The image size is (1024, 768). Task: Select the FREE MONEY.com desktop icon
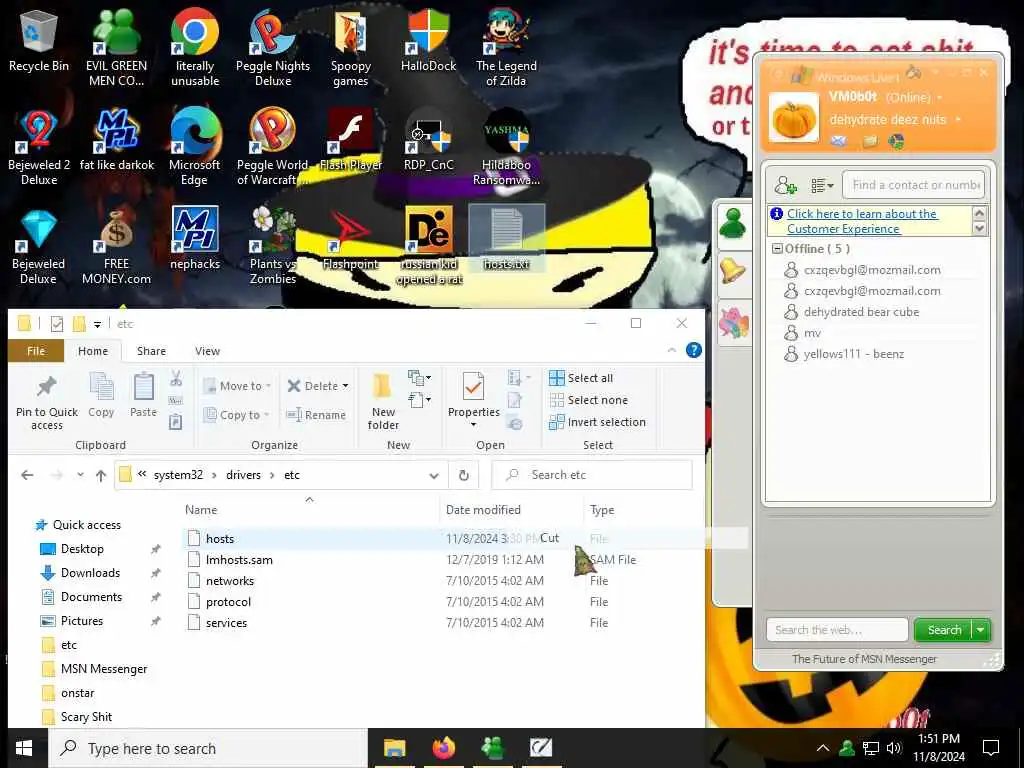click(116, 246)
